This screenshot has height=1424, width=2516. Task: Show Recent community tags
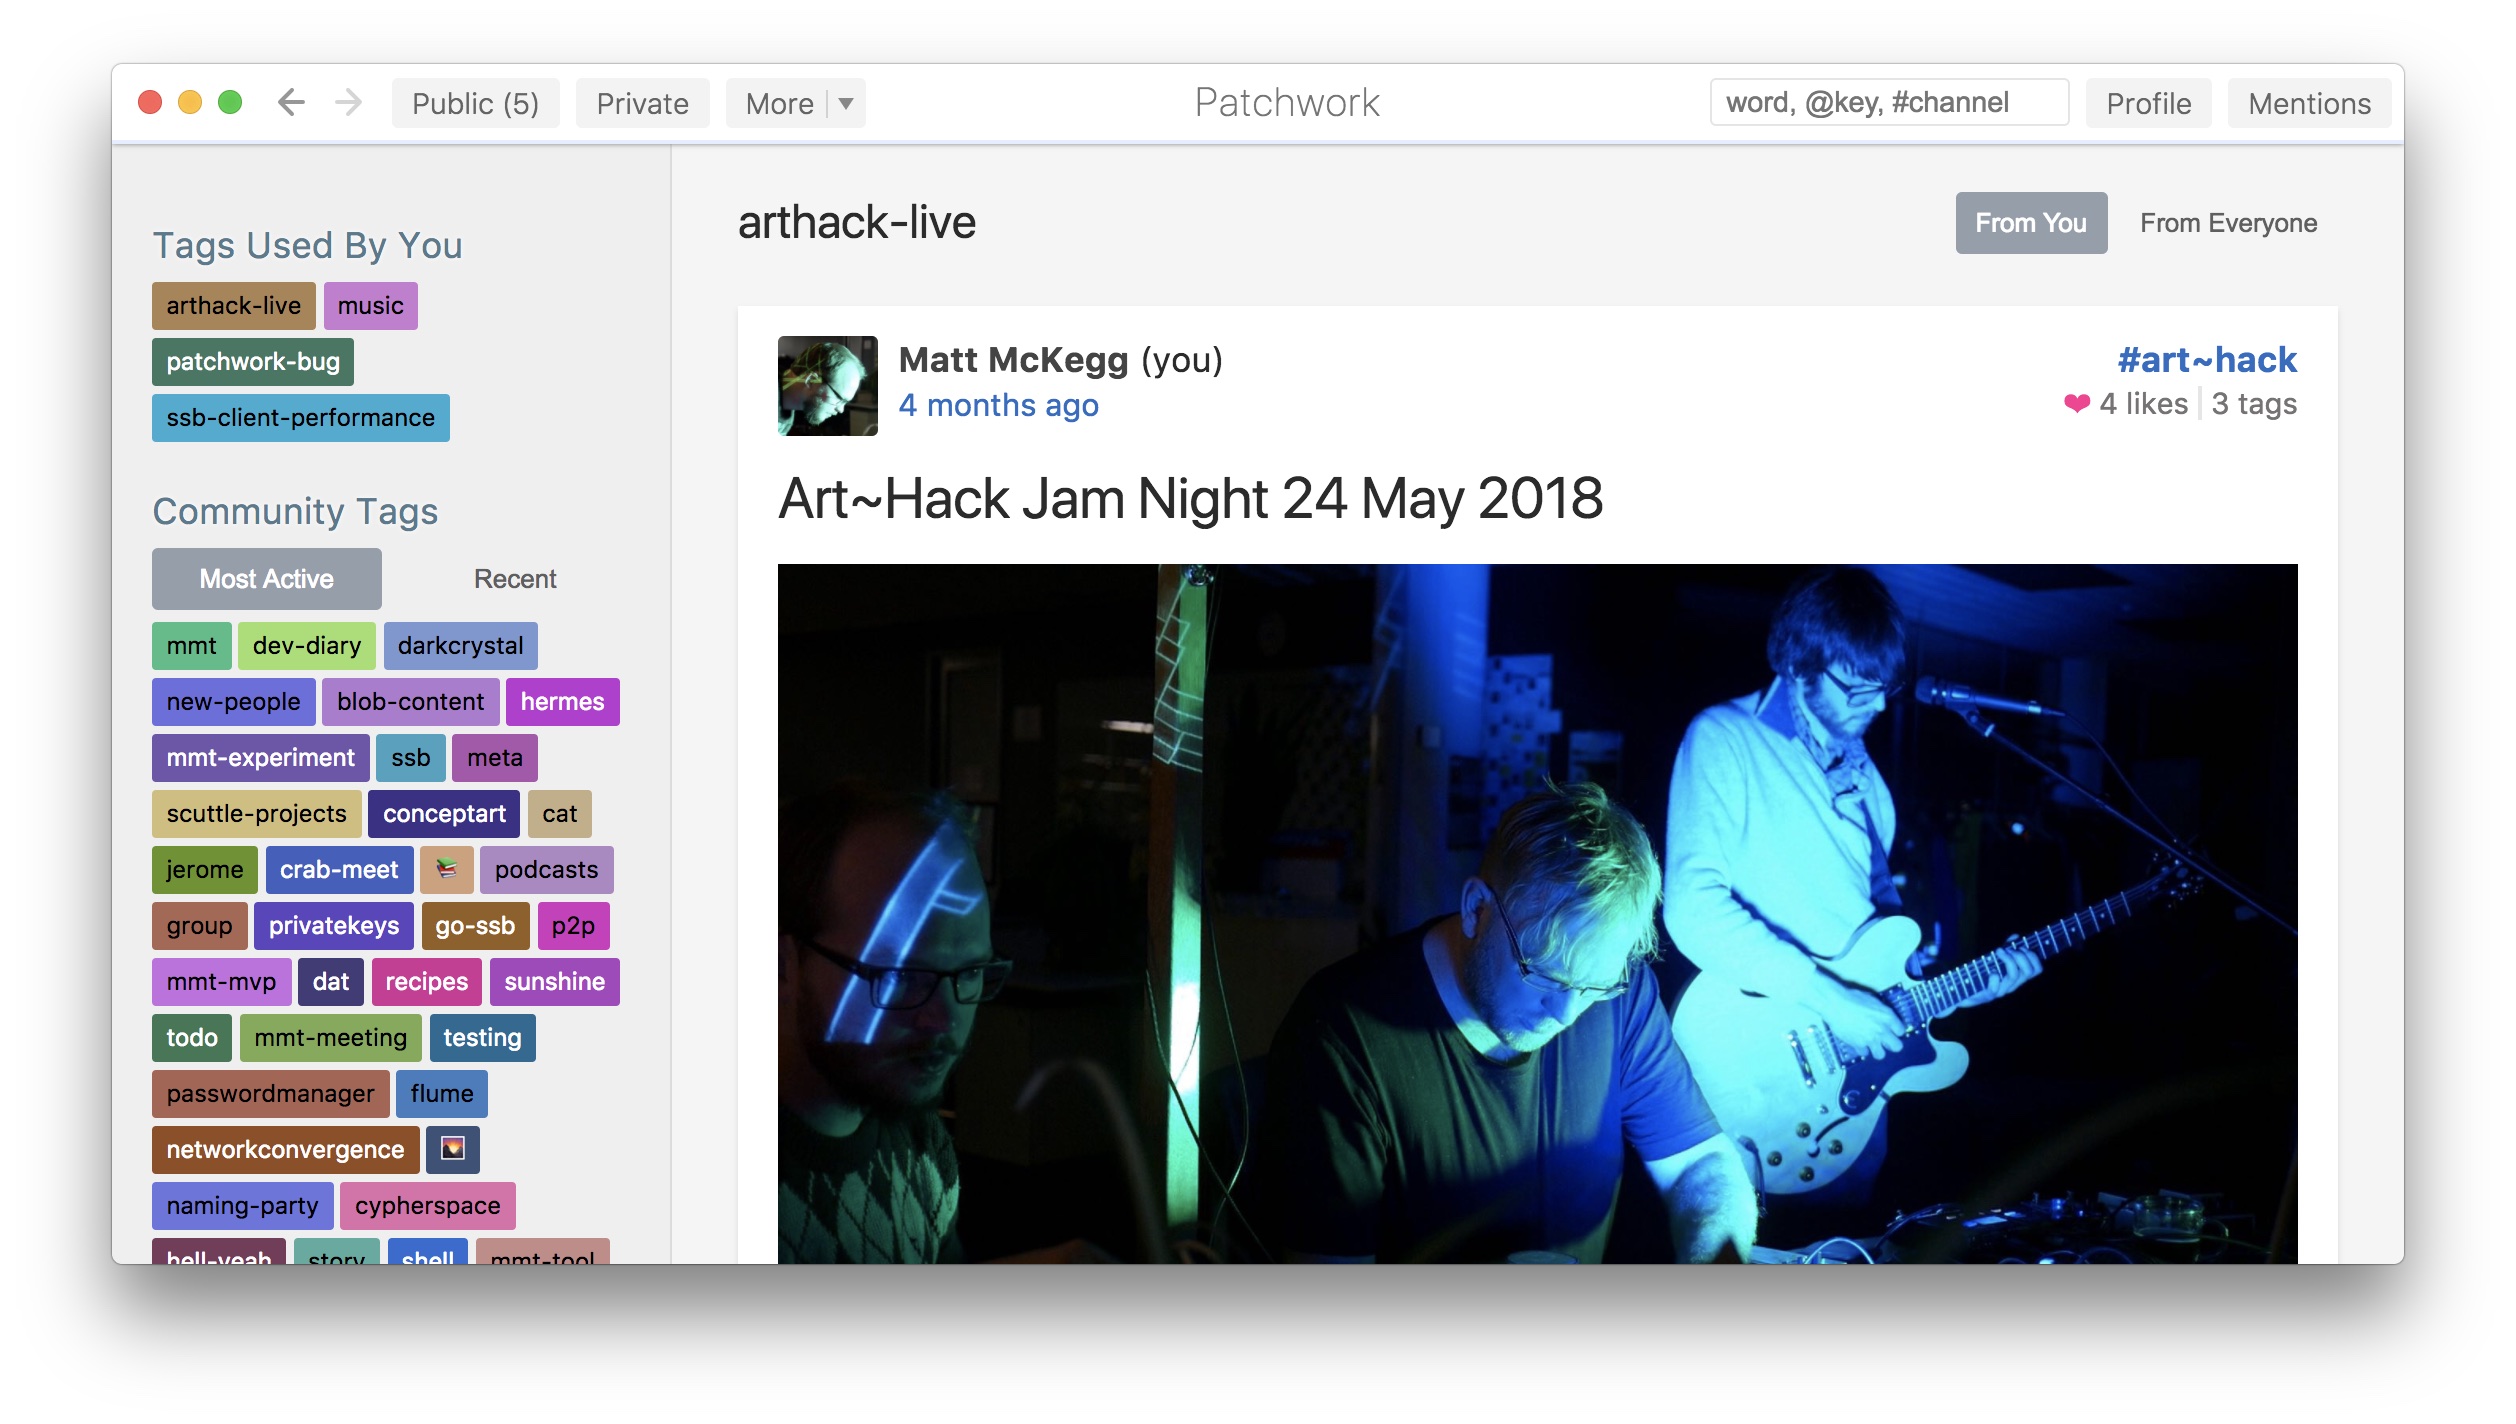[x=514, y=579]
